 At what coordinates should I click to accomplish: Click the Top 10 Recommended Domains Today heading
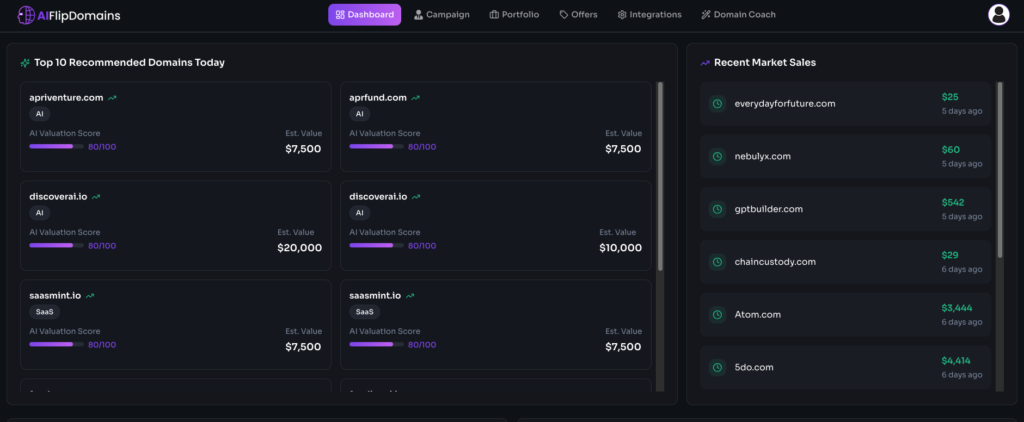coord(129,63)
